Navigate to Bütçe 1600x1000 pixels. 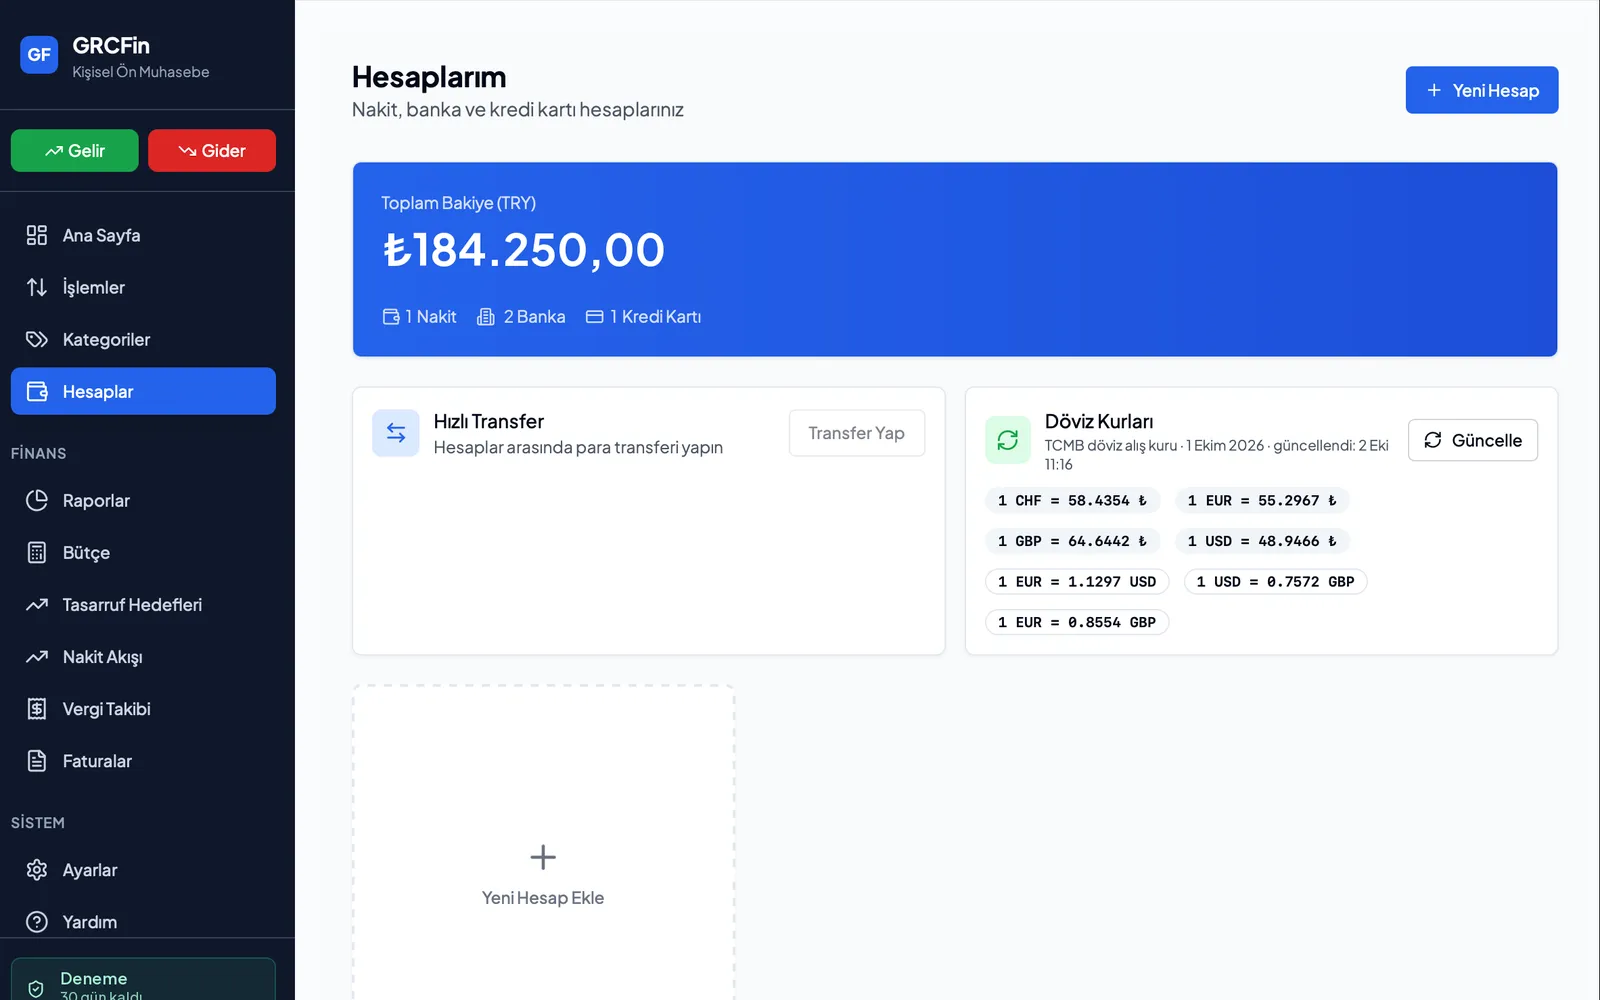pyautogui.click(x=143, y=552)
